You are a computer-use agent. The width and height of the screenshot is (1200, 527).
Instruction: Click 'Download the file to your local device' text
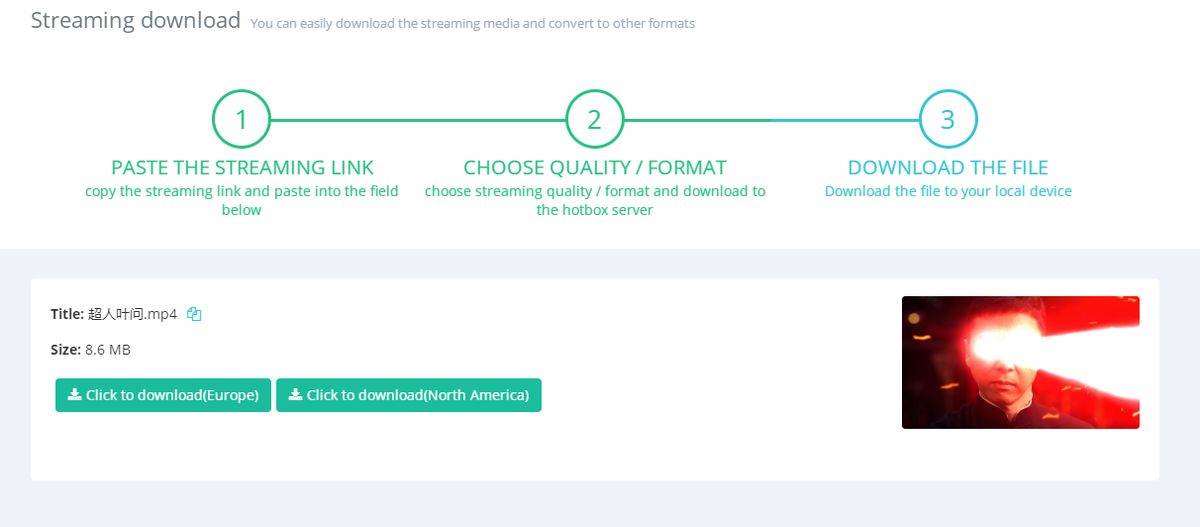(948, 191)
